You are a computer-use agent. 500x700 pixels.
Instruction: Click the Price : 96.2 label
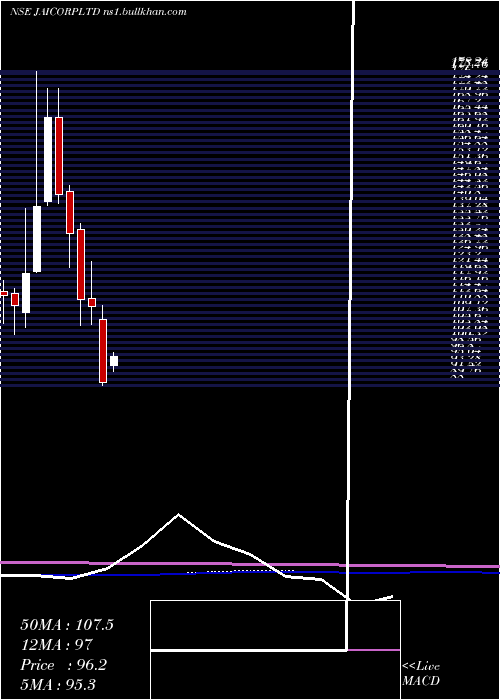[x=63, y=665]
